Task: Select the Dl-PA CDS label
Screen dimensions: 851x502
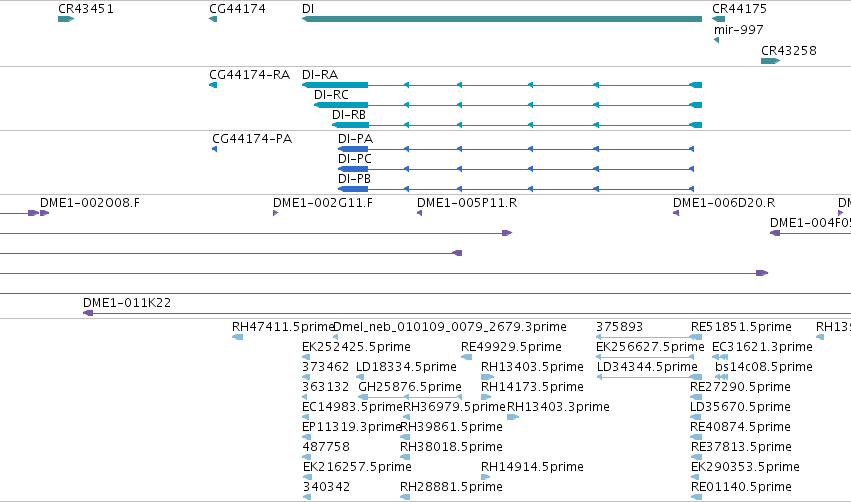Action: [355, 139]
